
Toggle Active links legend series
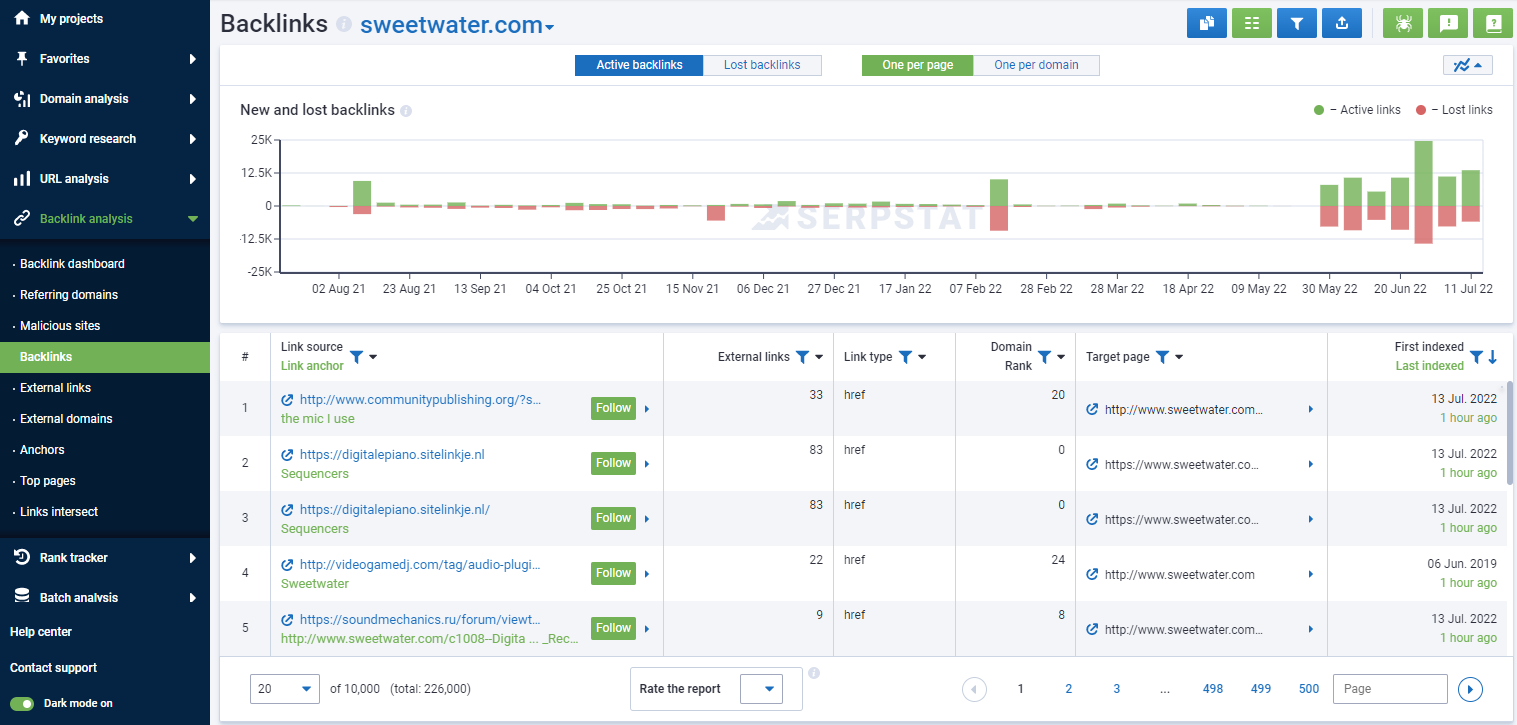1357,110
